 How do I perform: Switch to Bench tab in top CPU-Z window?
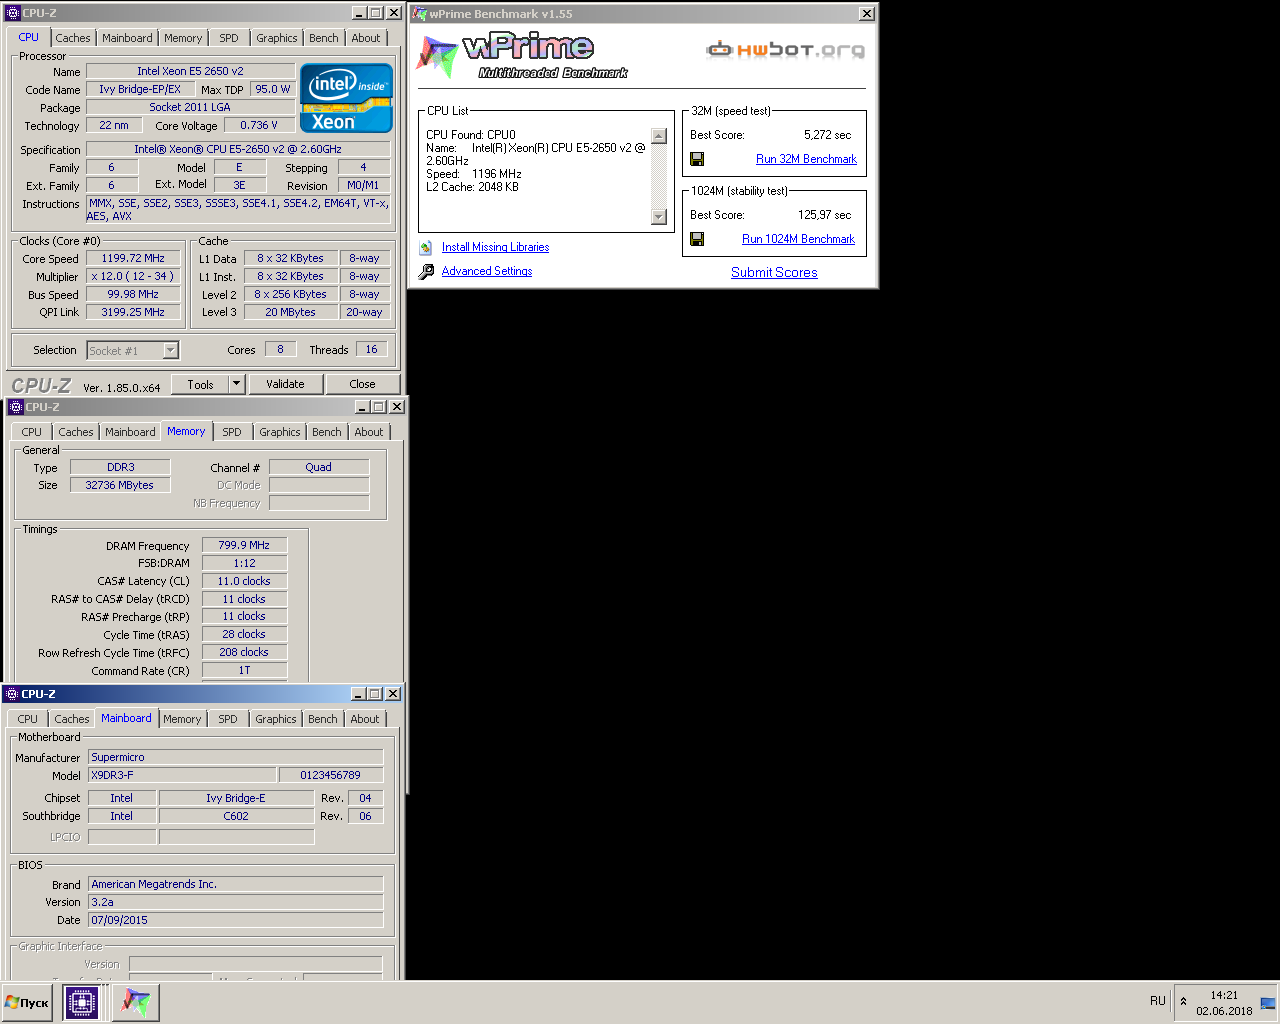coord(324,38)
